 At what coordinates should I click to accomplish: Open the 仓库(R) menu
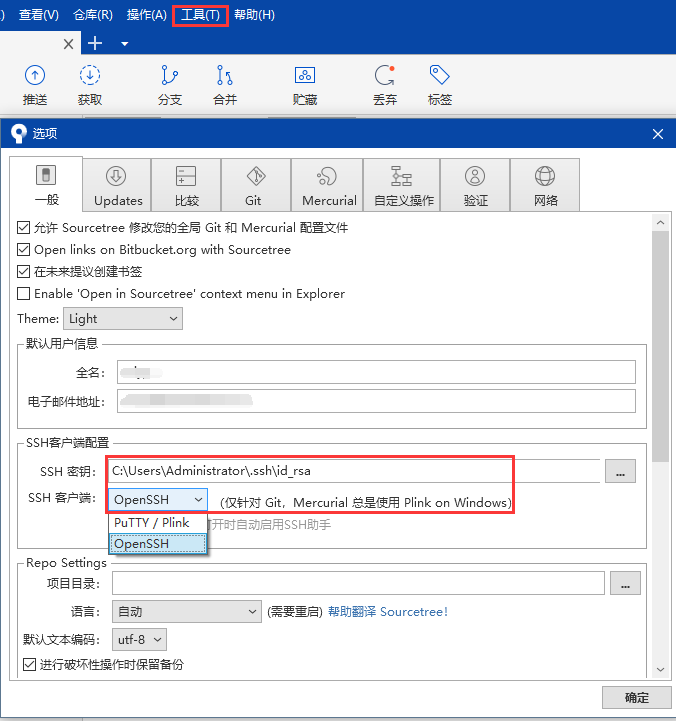click(x=93, y=15)
